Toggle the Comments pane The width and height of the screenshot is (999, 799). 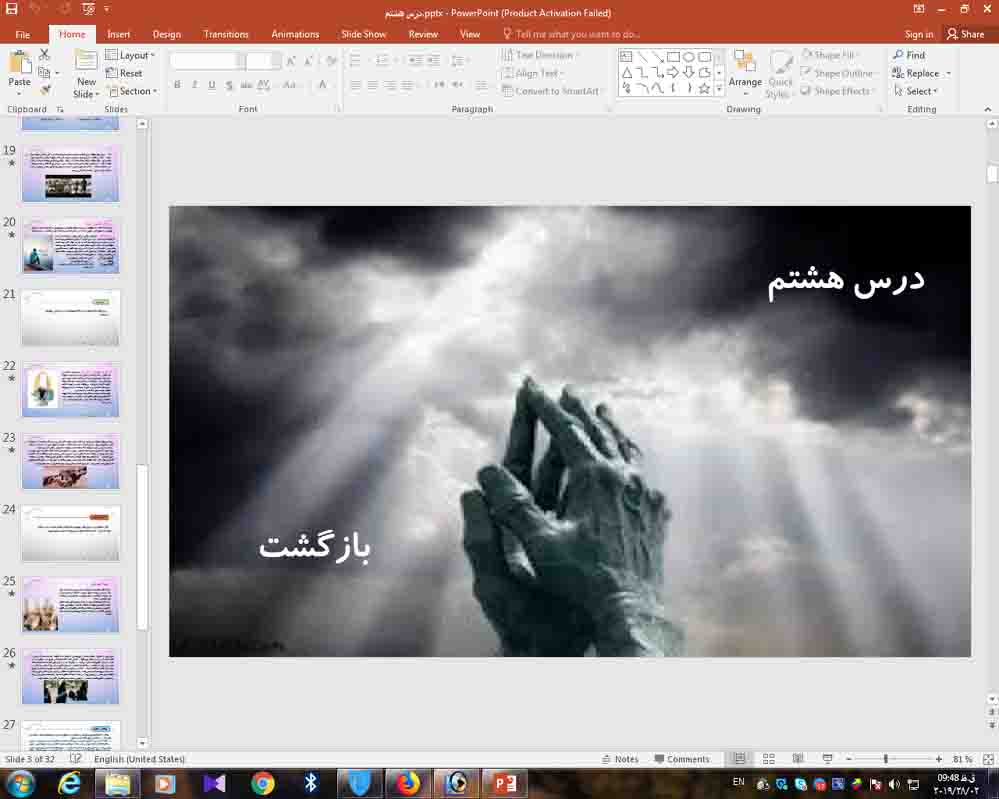tap(682, 759)
